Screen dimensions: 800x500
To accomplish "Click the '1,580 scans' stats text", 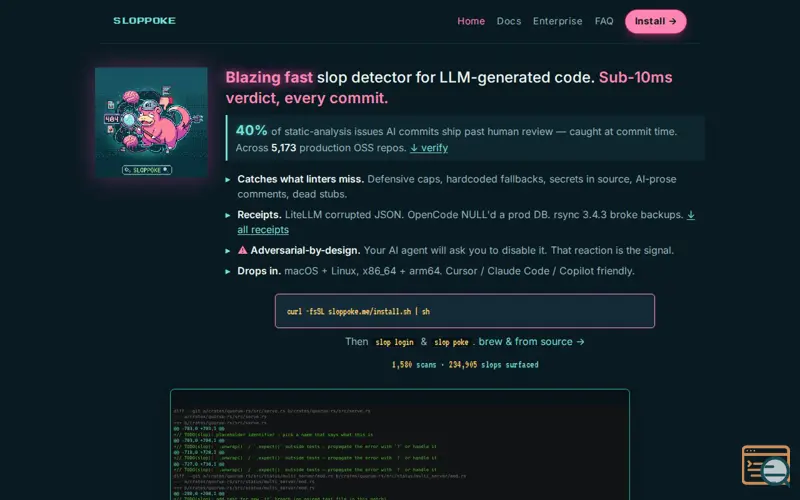I will pos(414,365).
